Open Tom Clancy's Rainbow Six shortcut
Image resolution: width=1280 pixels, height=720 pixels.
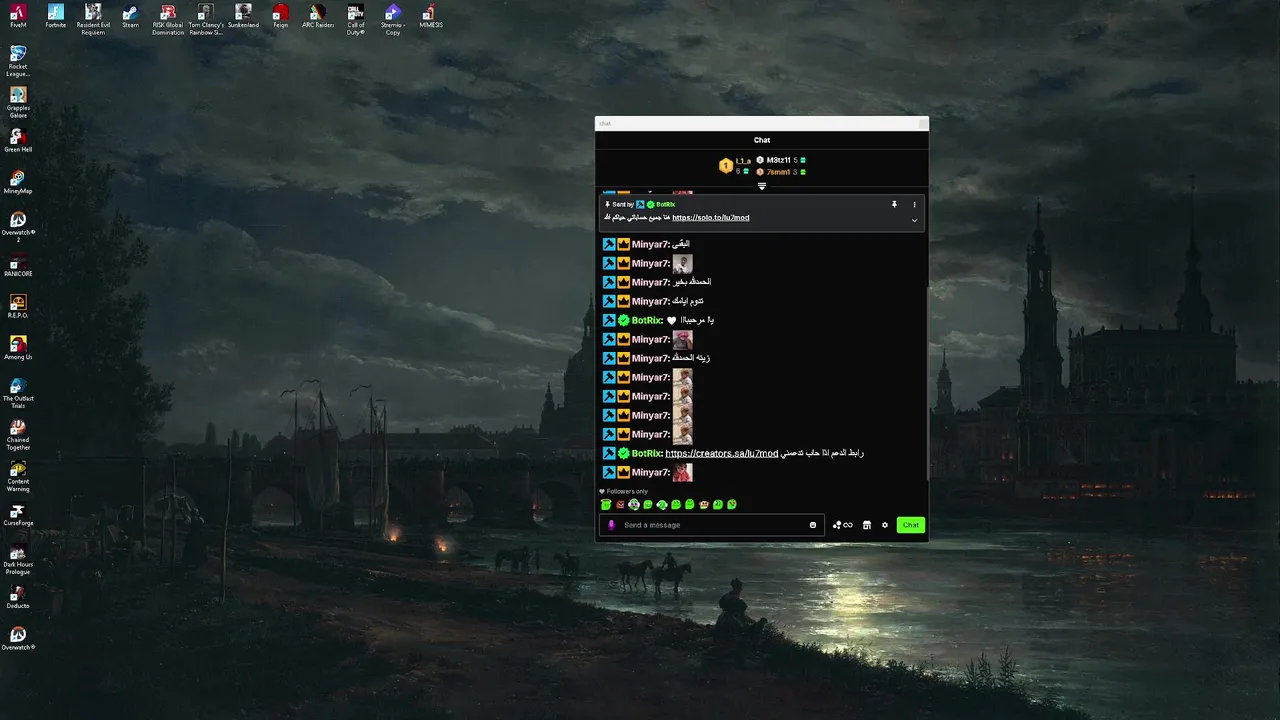[206, 19]
